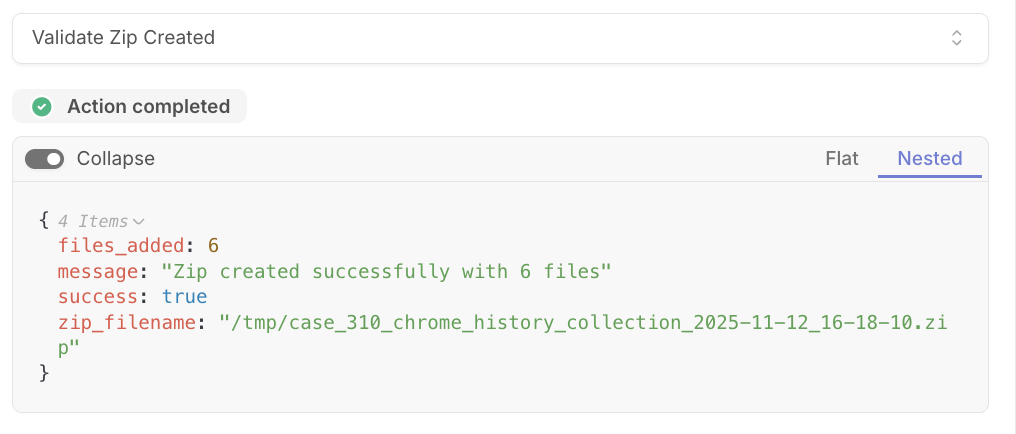This screenshot has width=1016, height=434.
Task: Click the green checkmark status icon
Action: coord(42,106)
